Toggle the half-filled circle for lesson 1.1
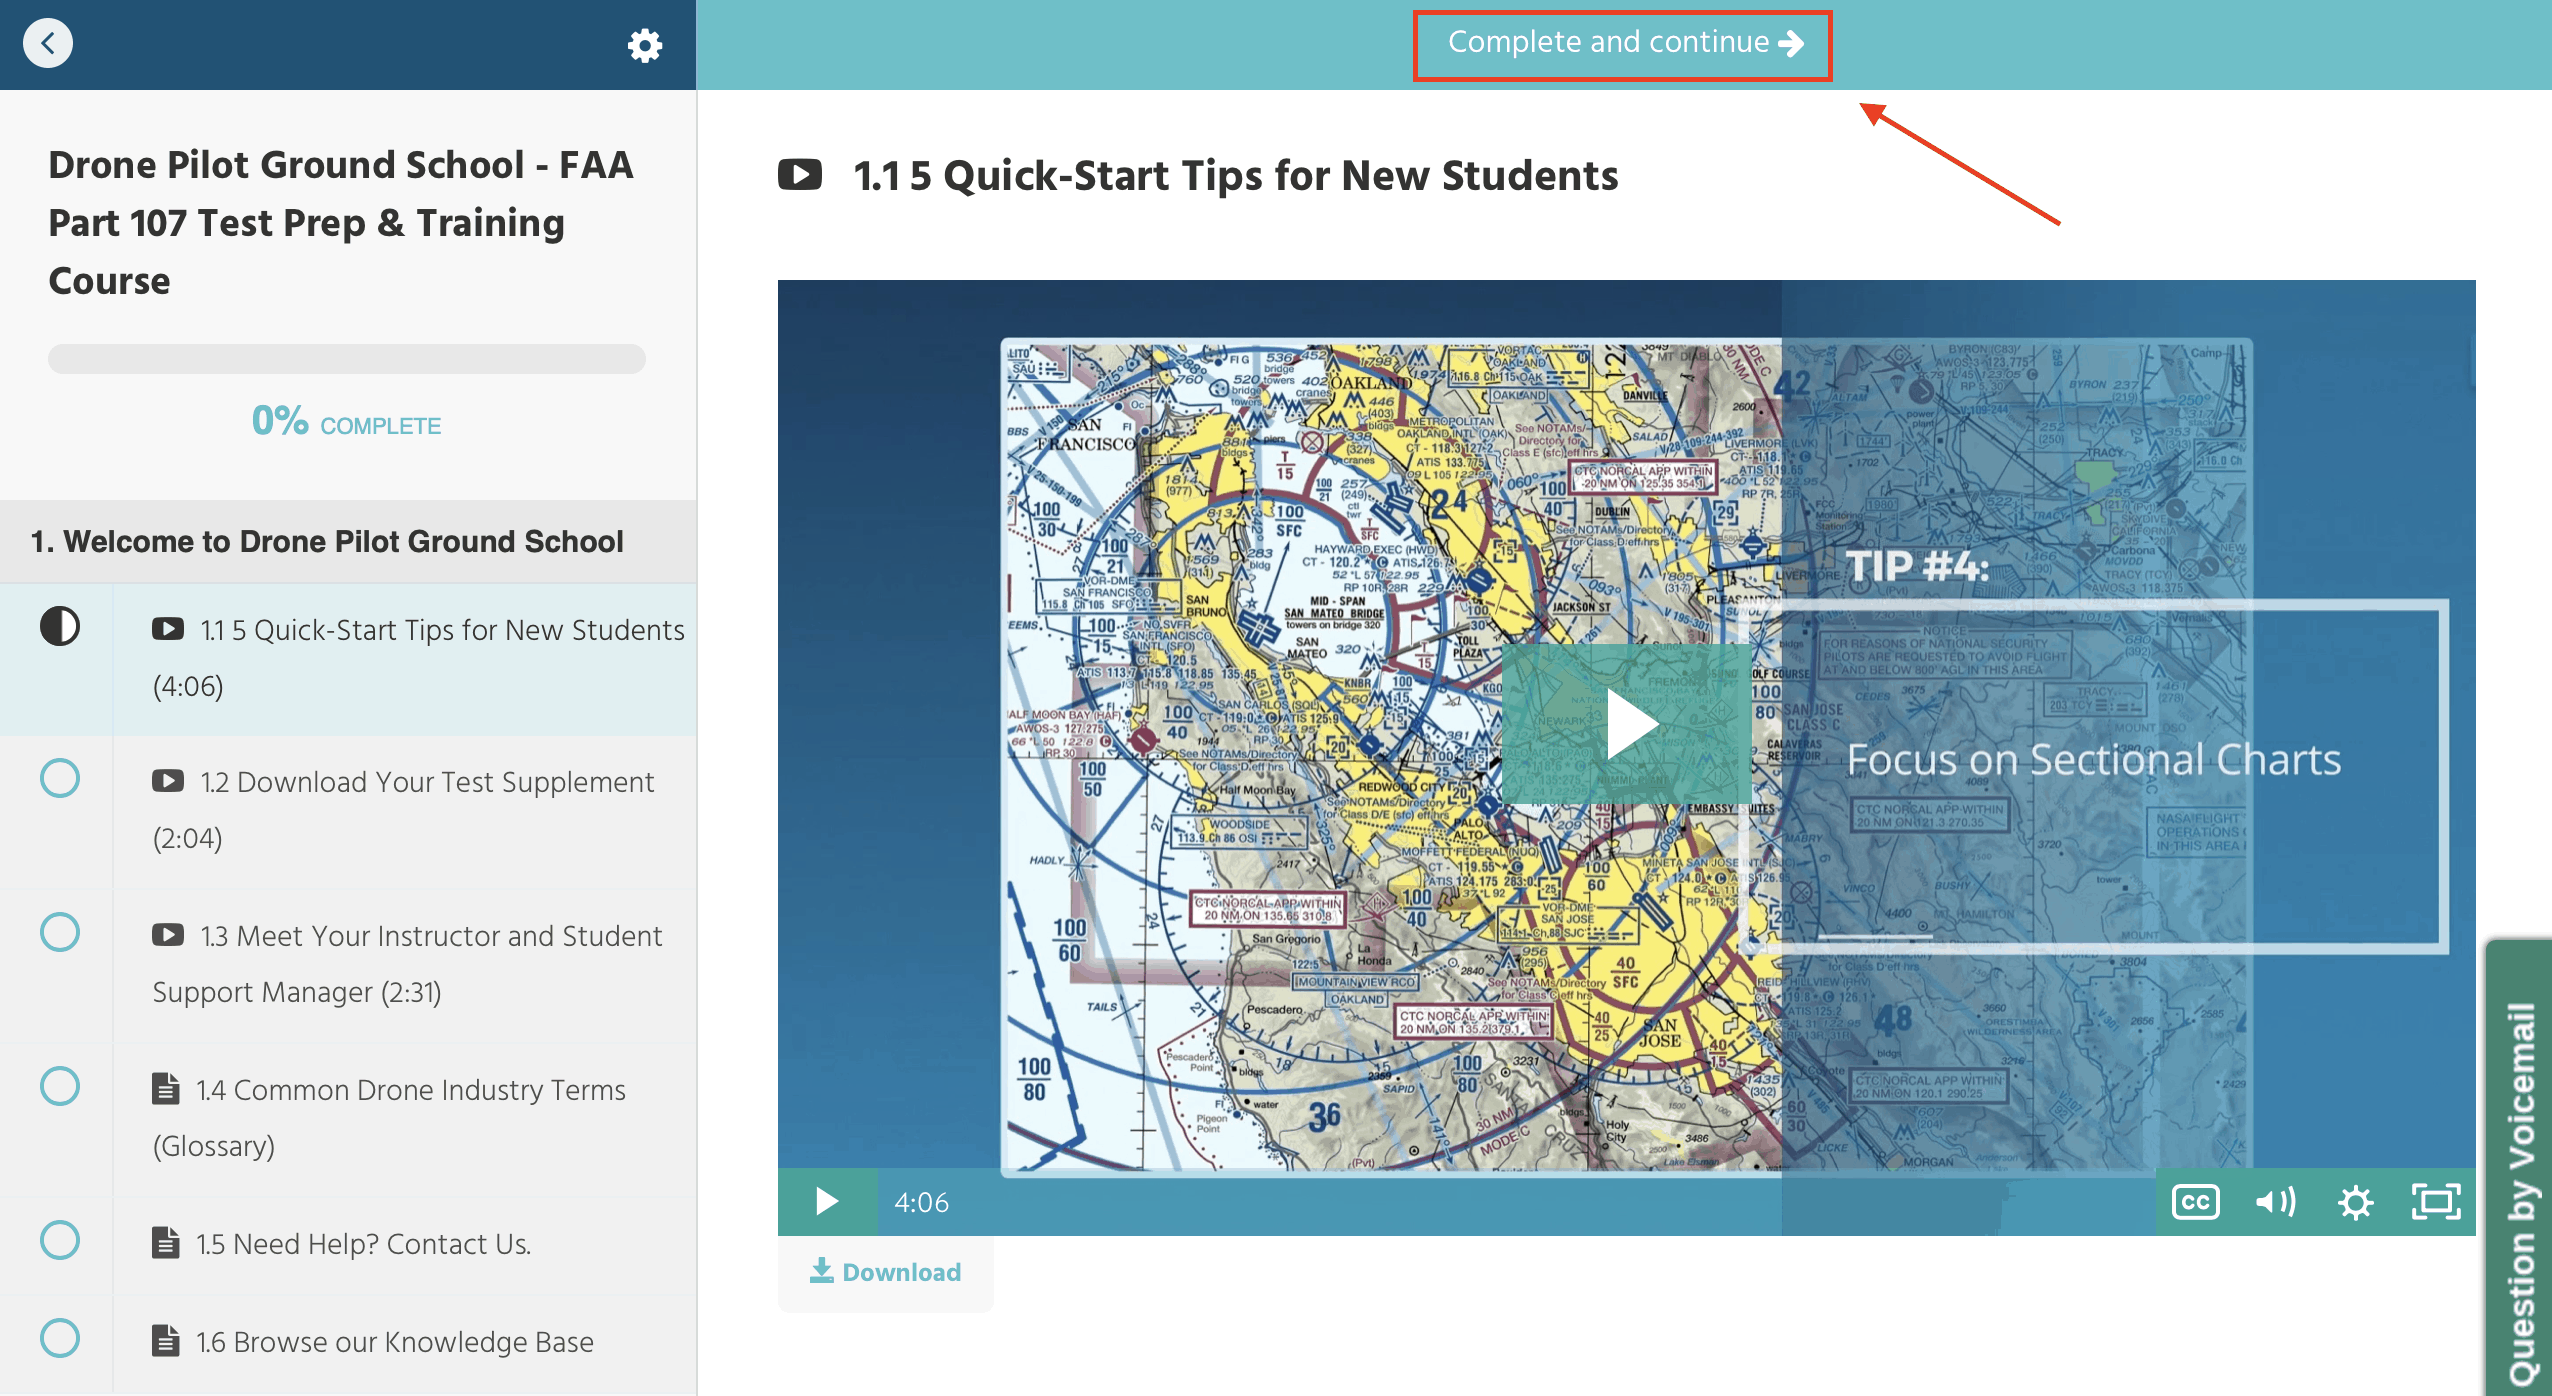This screenshot has width=2552, height=1396. tap(60, 627)
